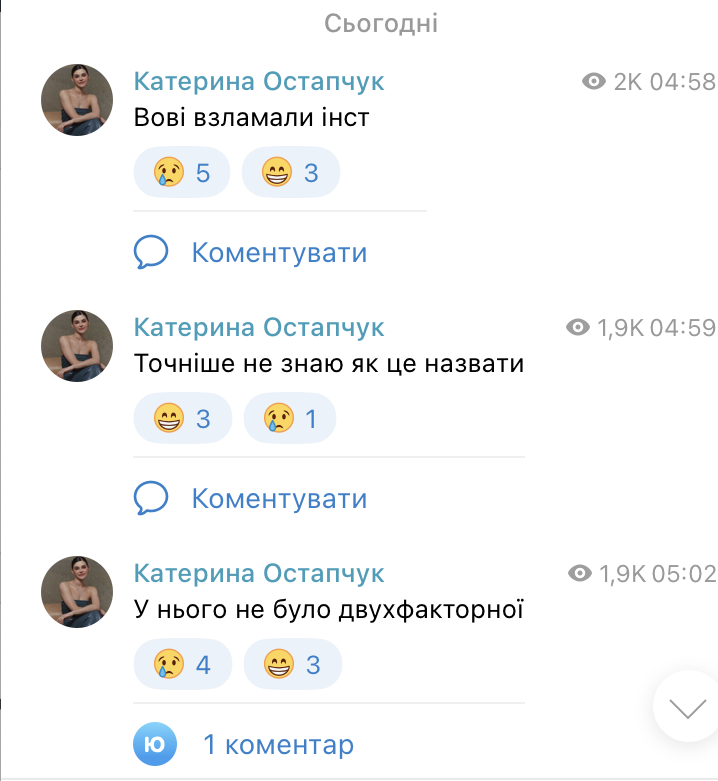The height and width of the screenshot is (781, 718).
Task: Click the 'Сьогодні' date header
Action: (x=381, y=23)
